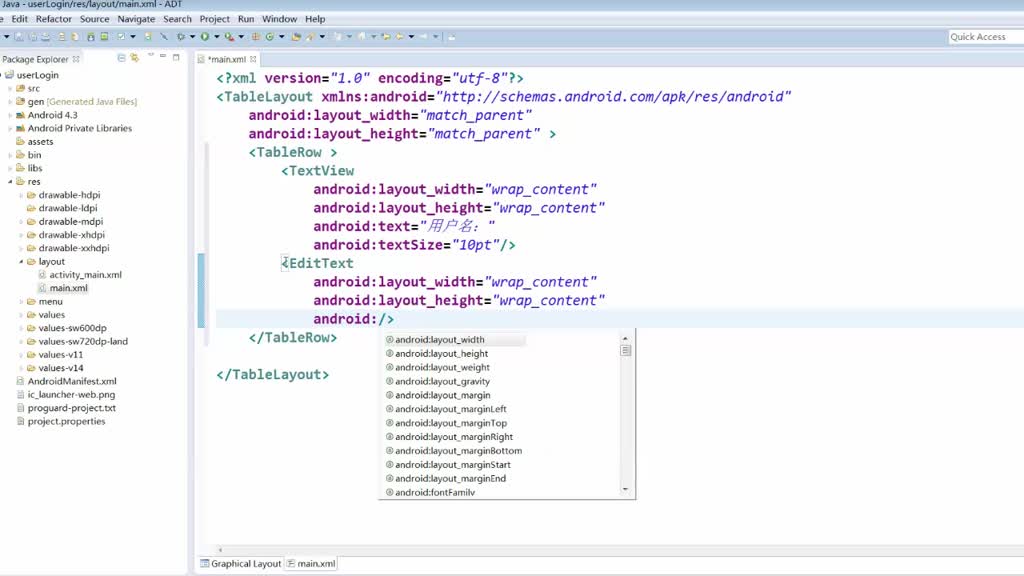The height and width of the screenshot is (576, 1024).
Task: Open the Source menu
Action: (x=95, y=19)
